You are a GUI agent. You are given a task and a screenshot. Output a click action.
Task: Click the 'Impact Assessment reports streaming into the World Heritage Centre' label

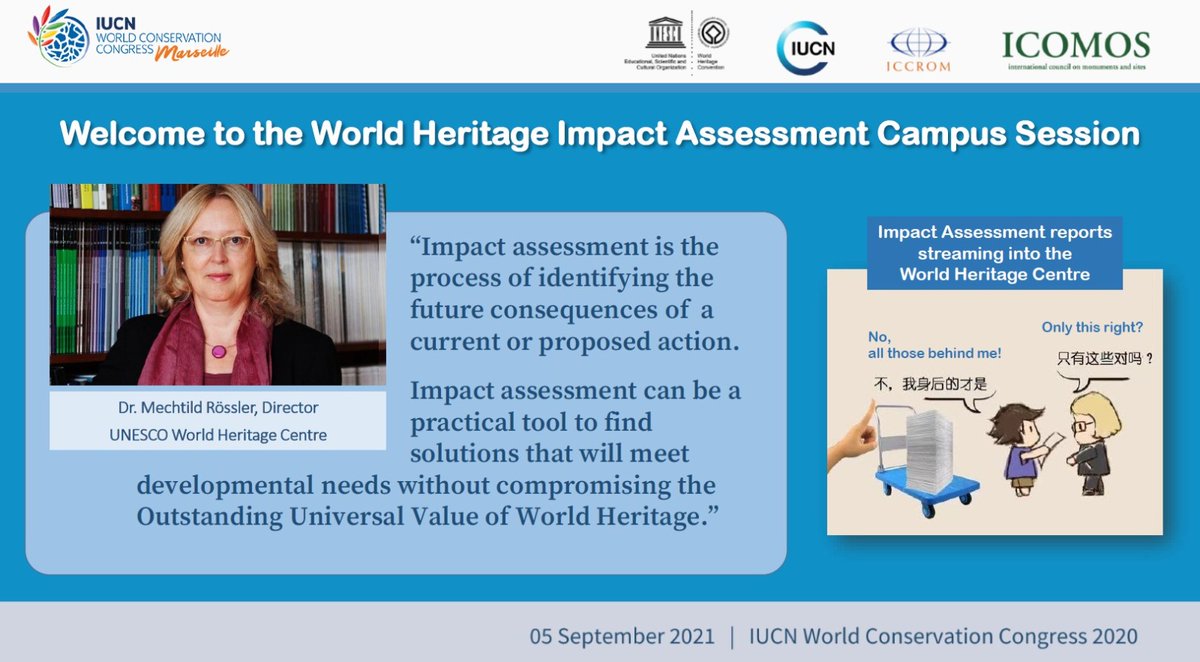tap(994, 253)
